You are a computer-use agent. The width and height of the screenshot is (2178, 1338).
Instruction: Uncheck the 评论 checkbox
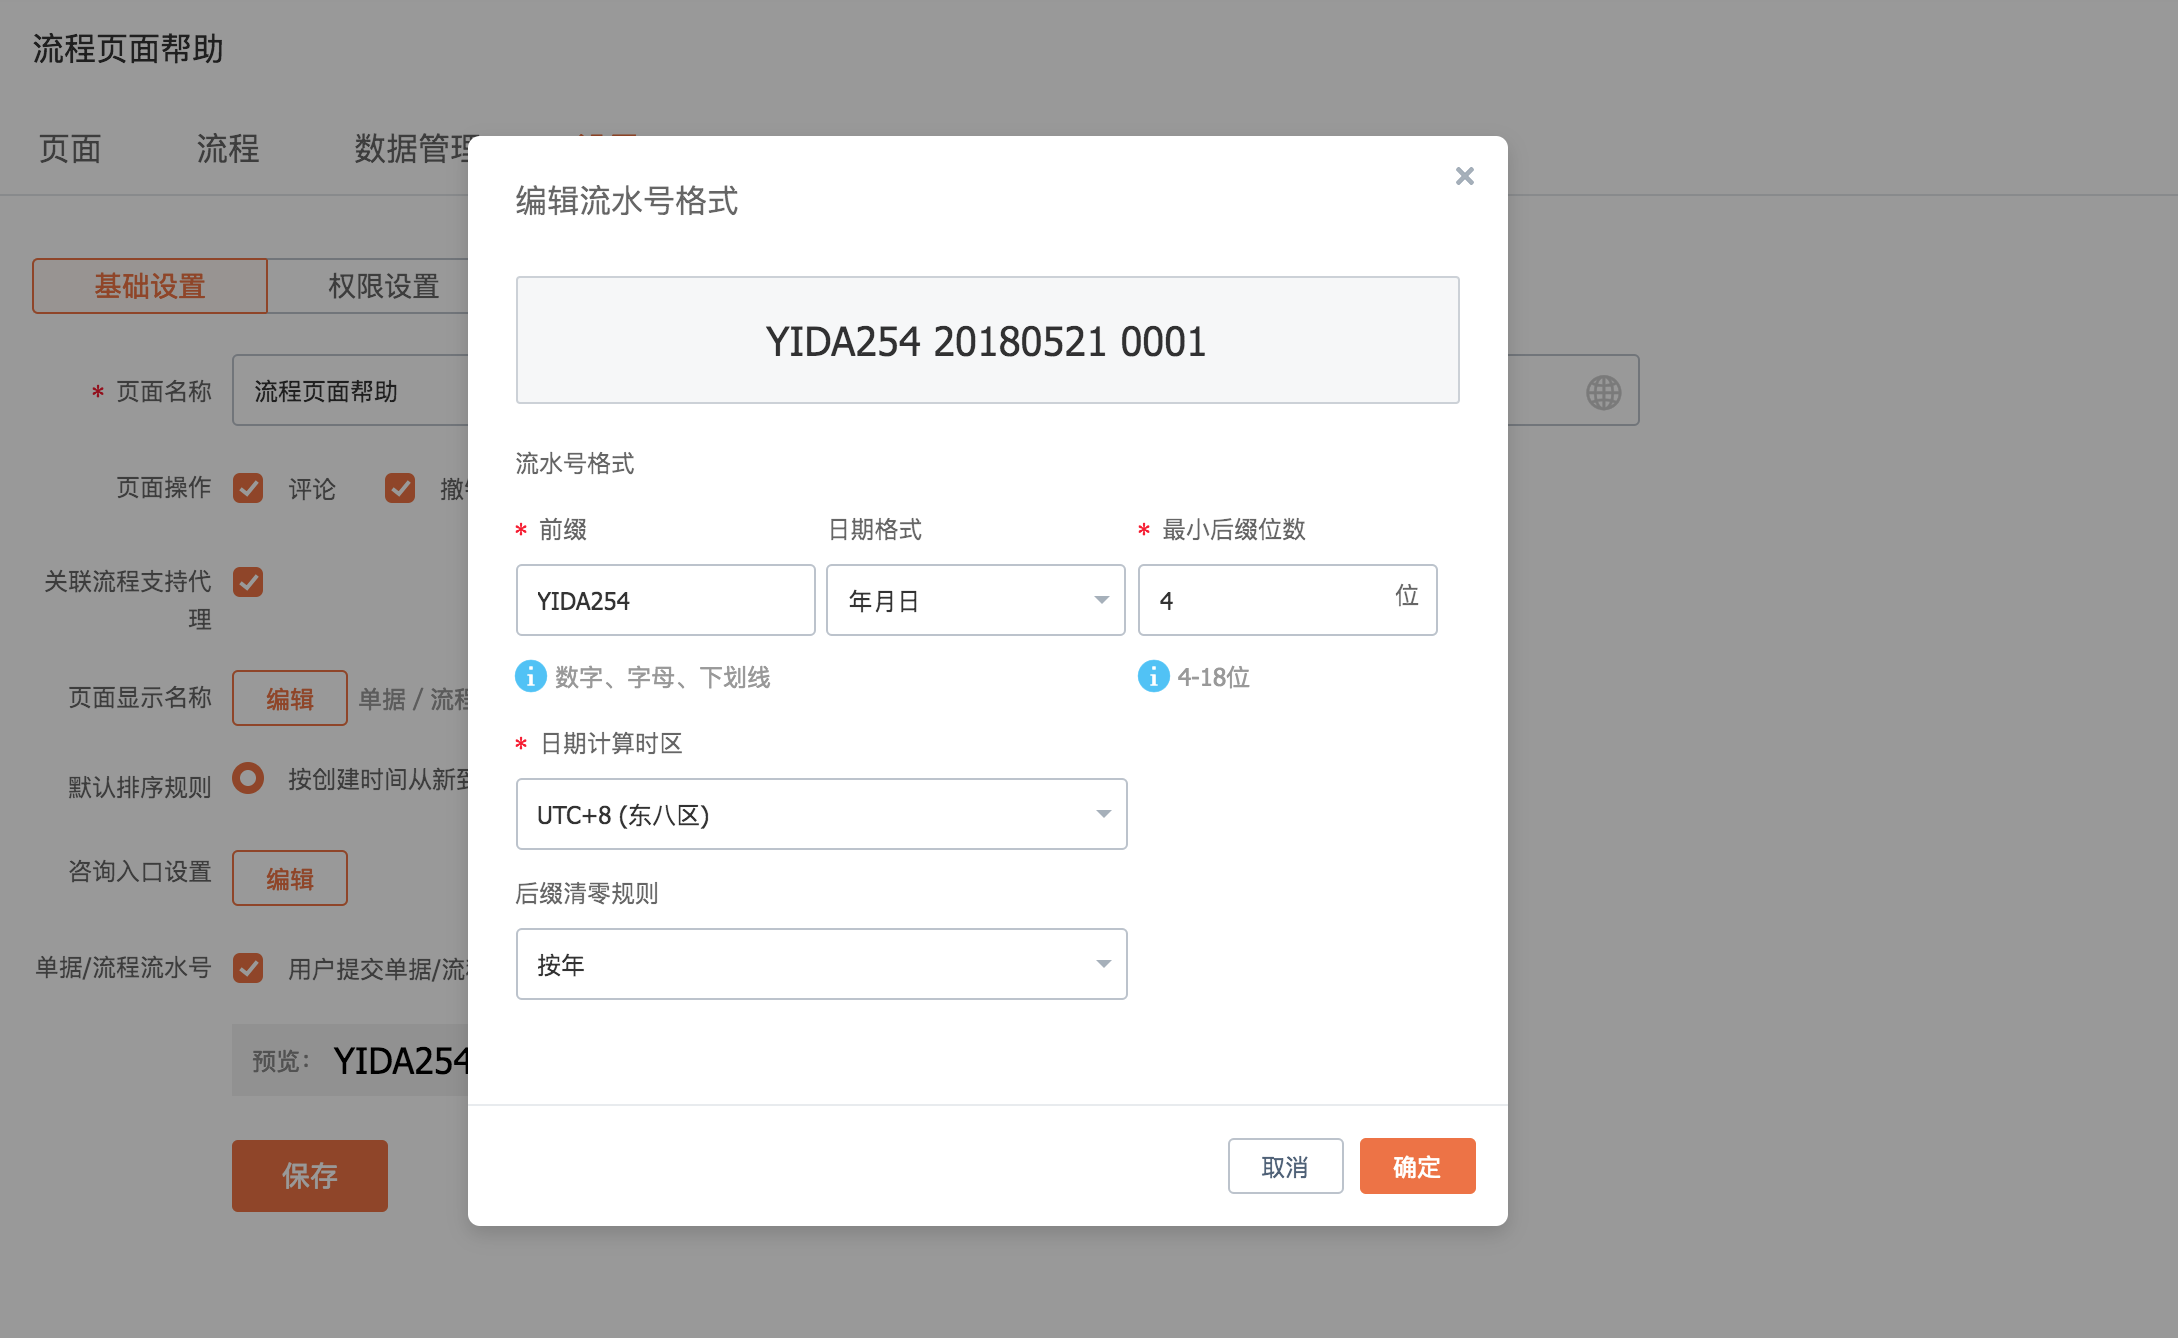coord(248,488)
